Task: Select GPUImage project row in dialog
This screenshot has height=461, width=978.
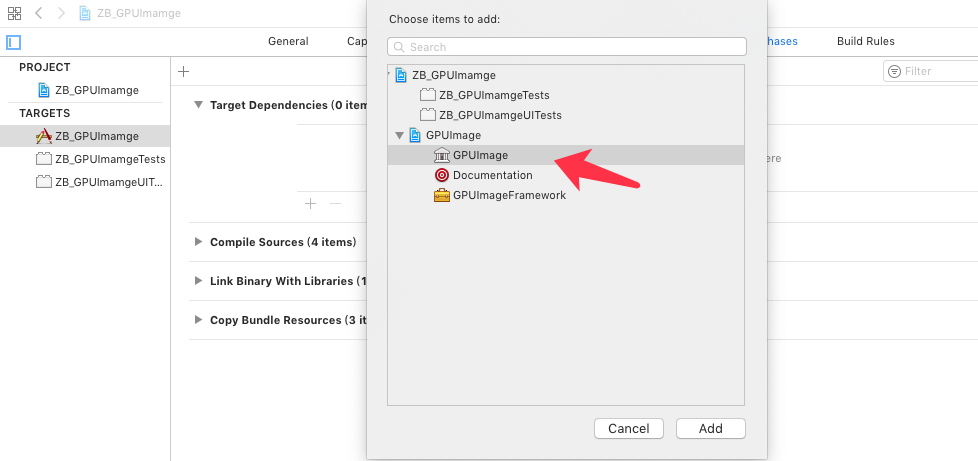Action: pyautogui.click(x=566, y=135)
